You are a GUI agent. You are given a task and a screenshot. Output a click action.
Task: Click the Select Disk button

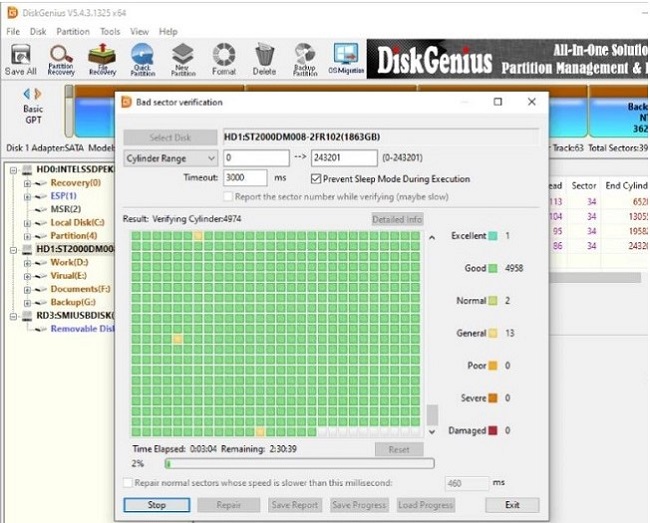pos(170,137)
